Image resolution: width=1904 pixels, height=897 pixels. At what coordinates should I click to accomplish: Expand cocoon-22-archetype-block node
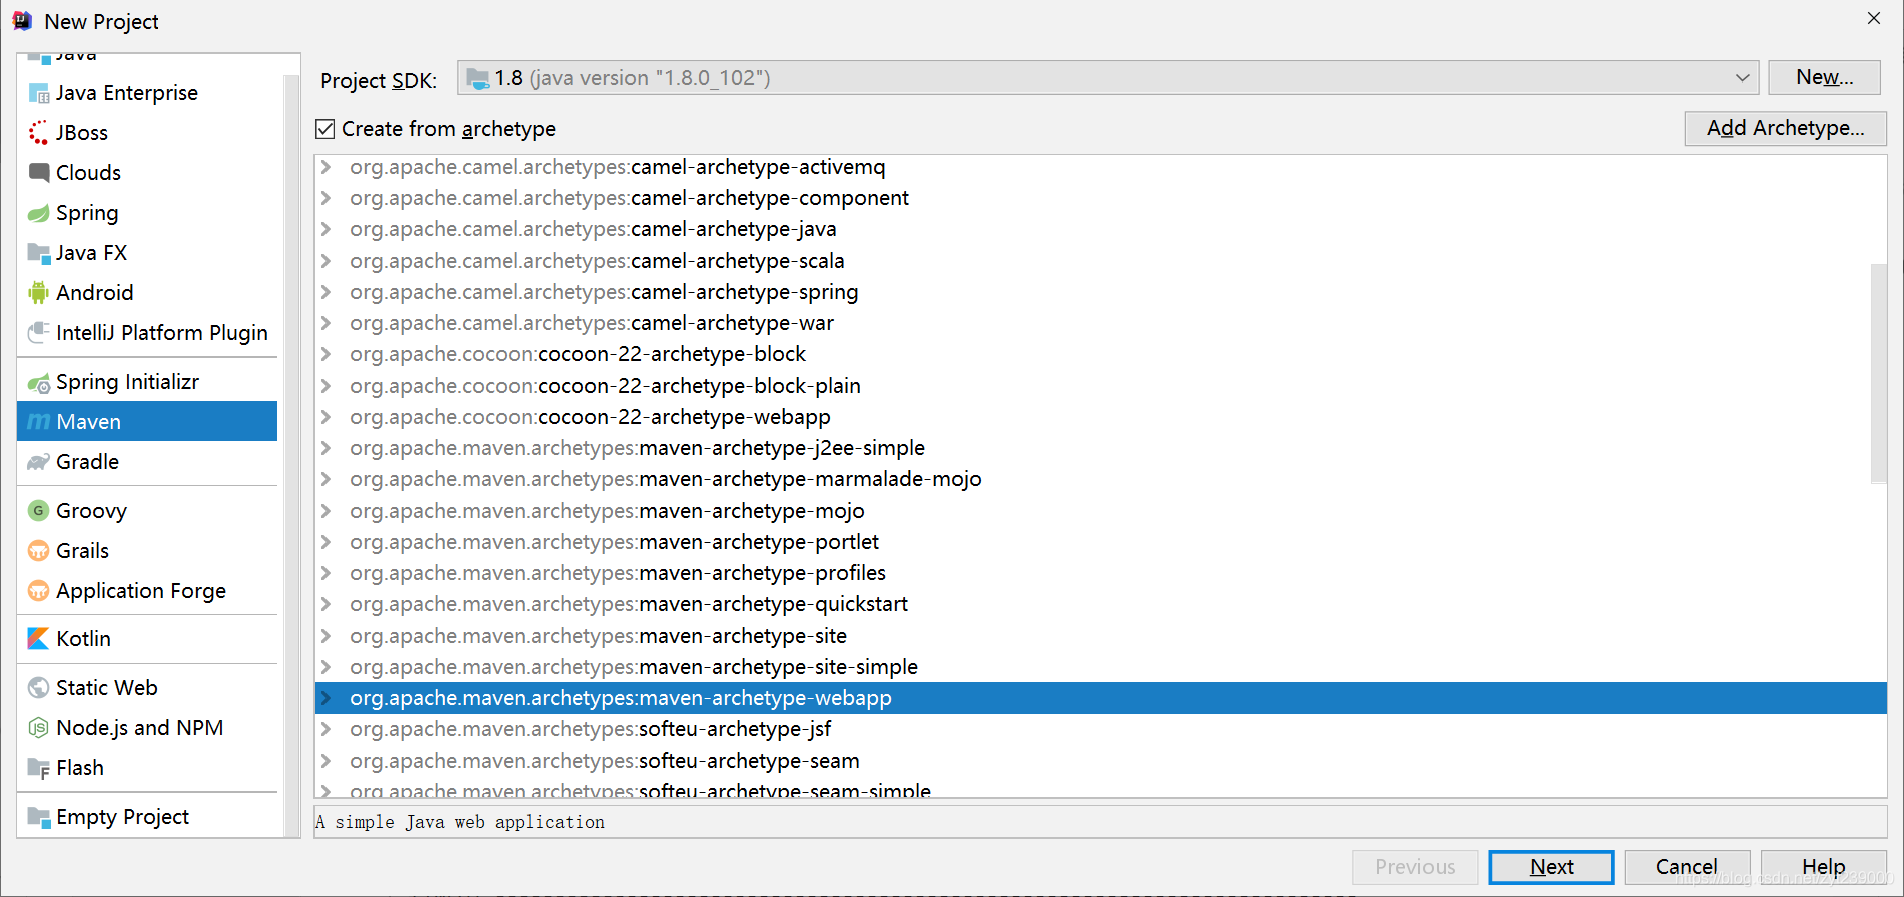(326, 354)
